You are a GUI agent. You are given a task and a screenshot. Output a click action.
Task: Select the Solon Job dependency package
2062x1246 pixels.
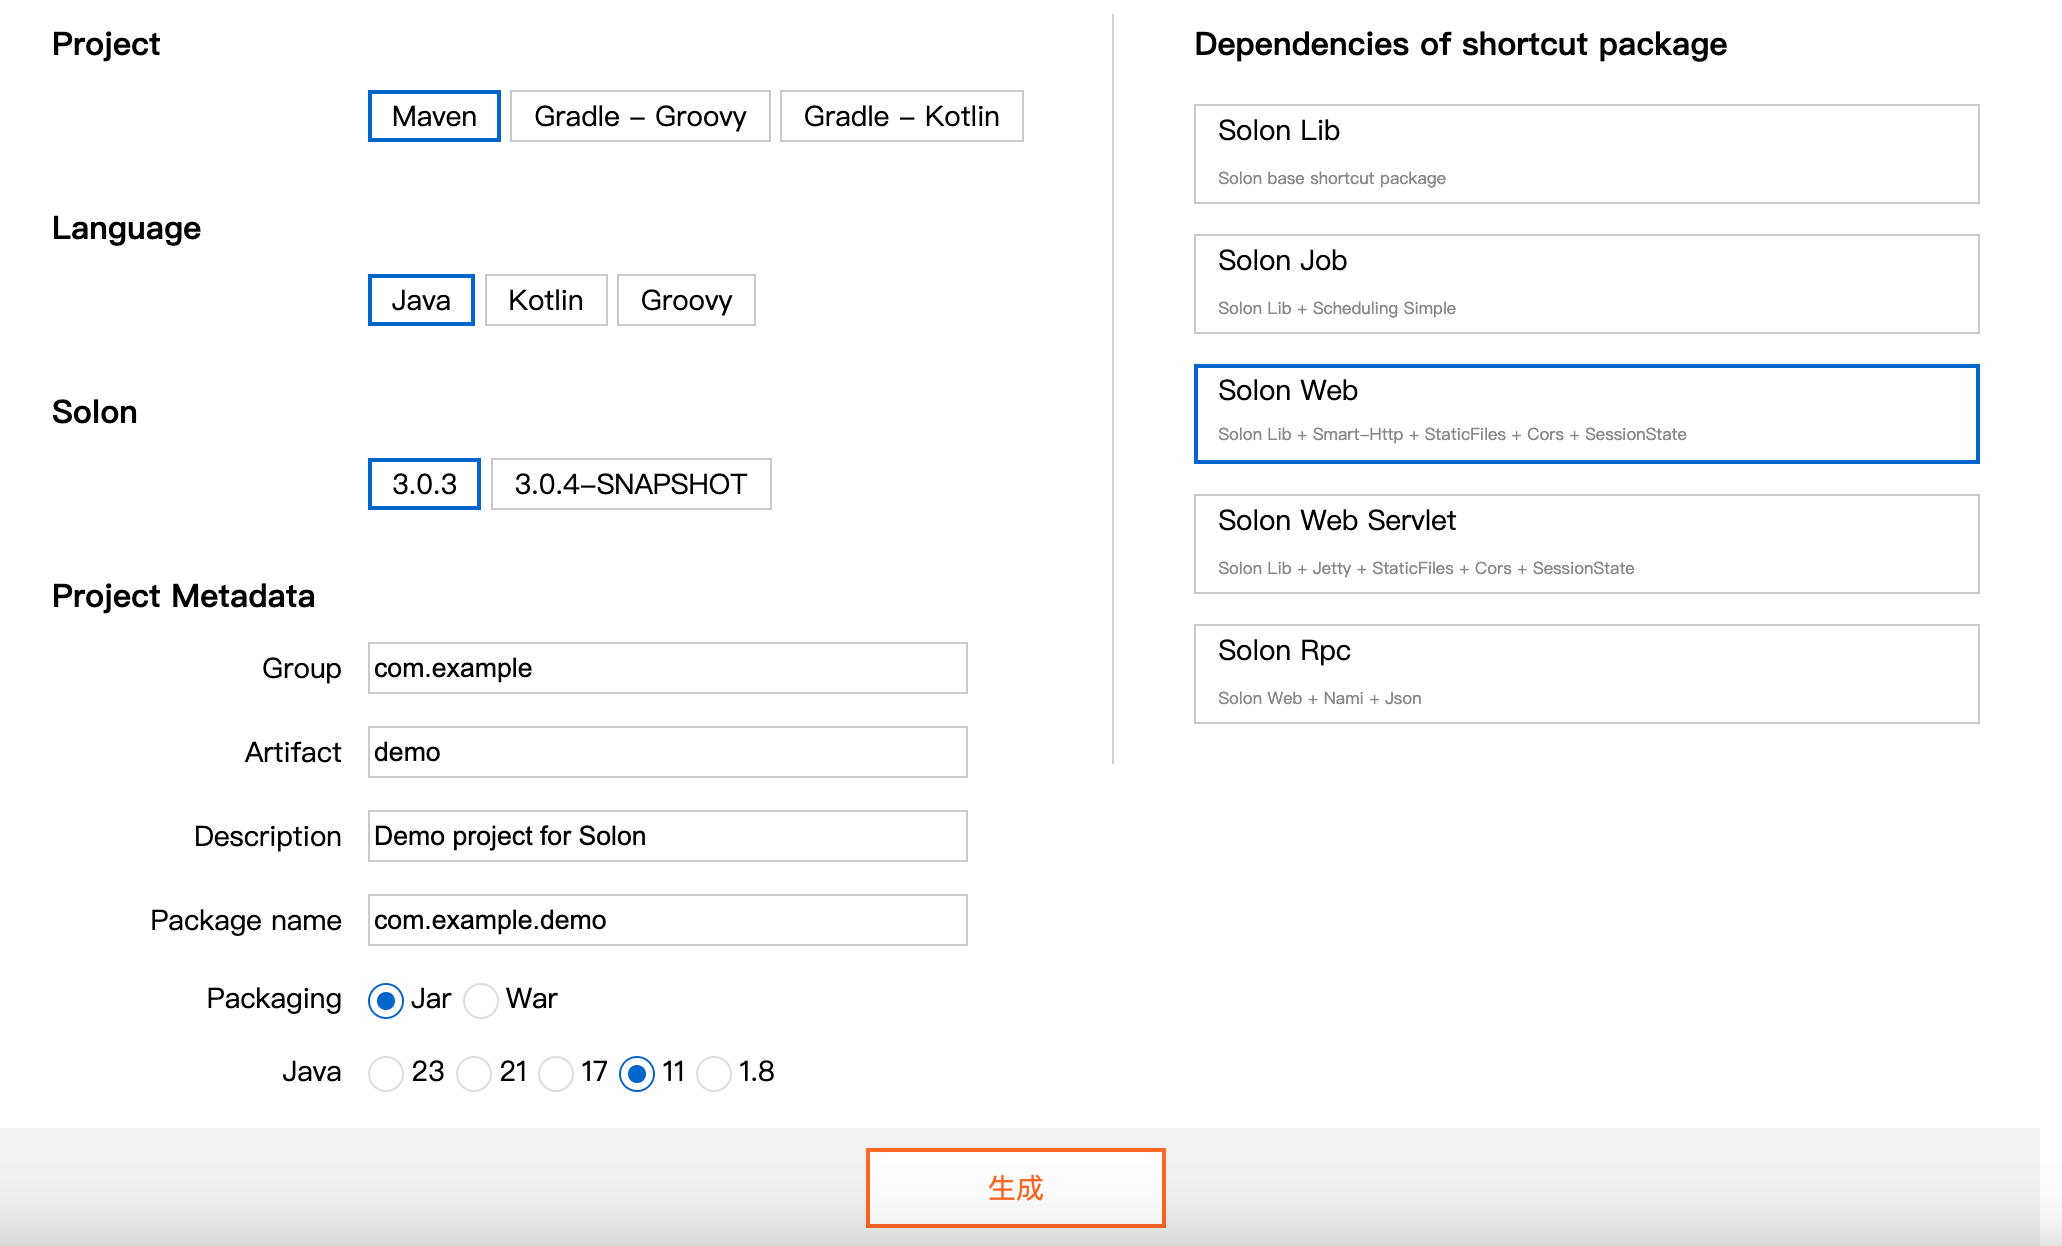coord(1586,284)
